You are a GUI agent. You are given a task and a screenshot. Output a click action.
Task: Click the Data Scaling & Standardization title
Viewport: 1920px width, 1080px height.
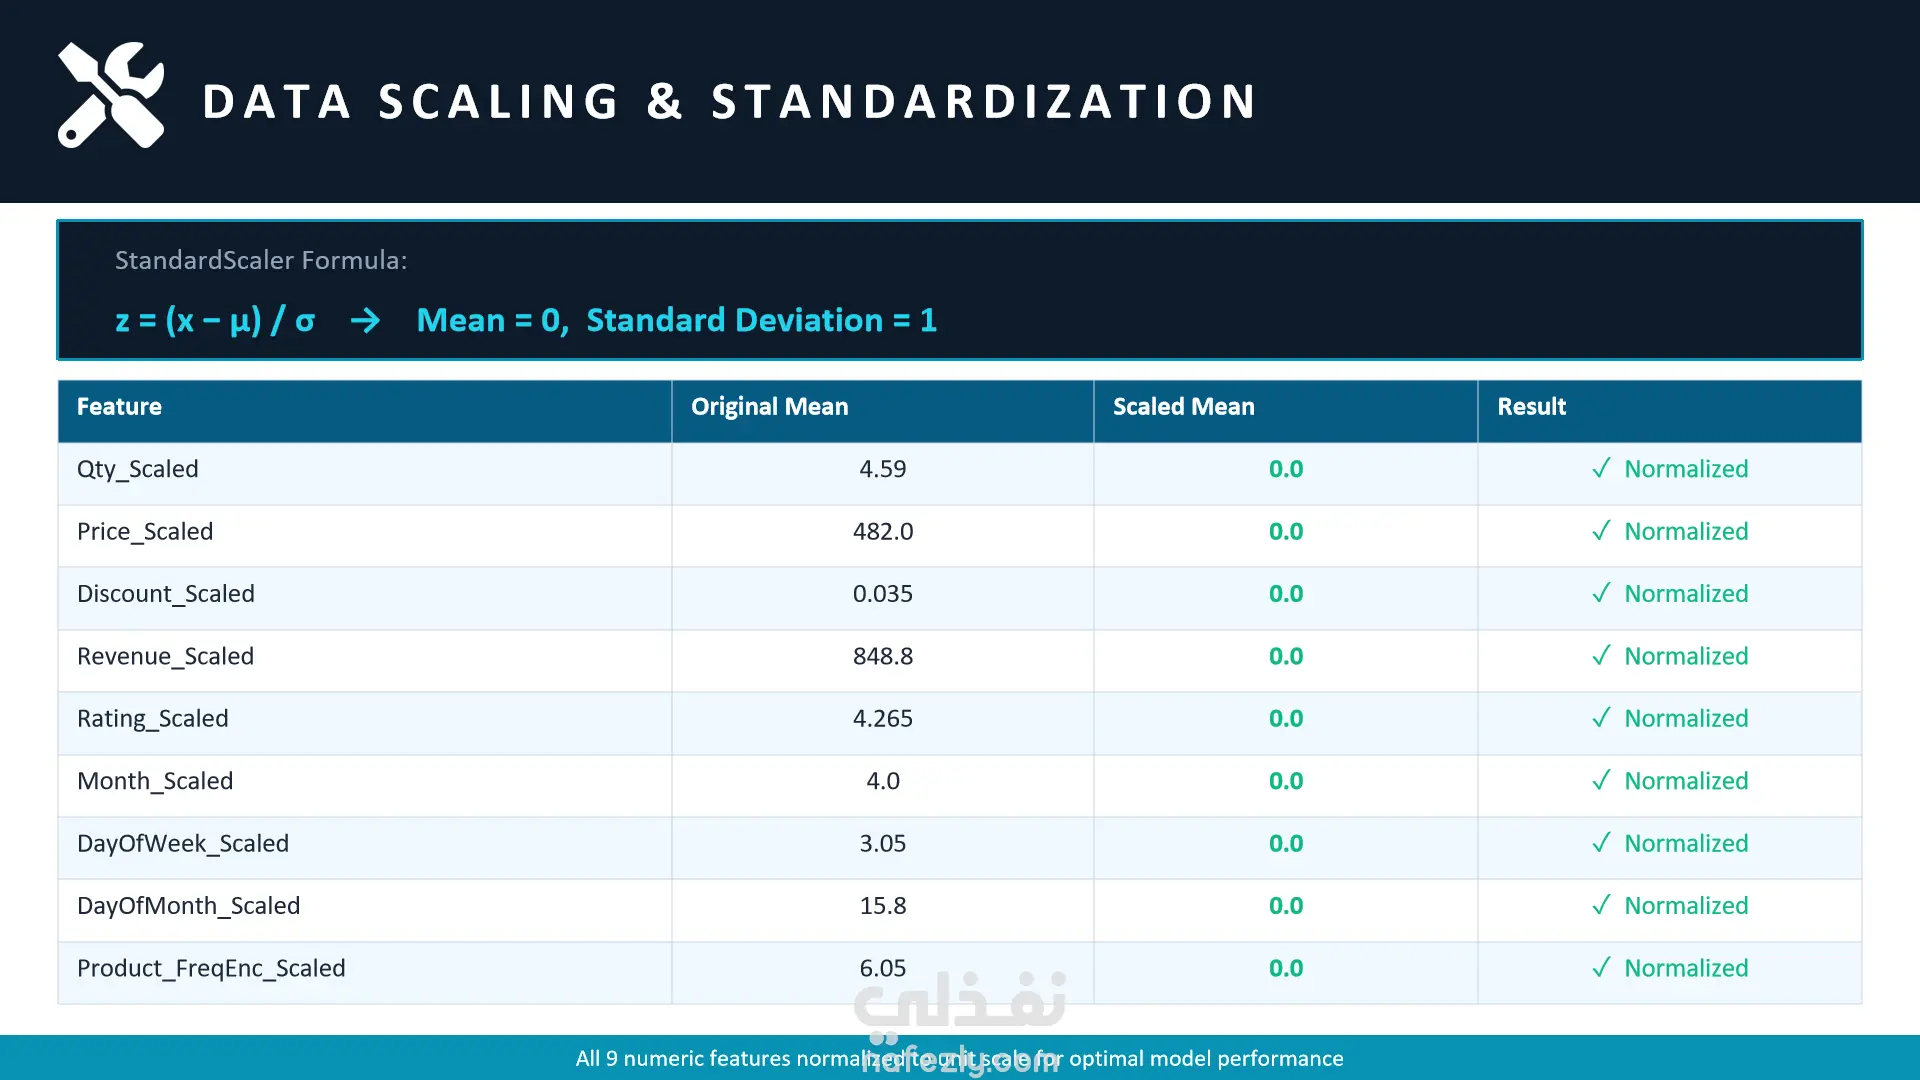[730, 101]
